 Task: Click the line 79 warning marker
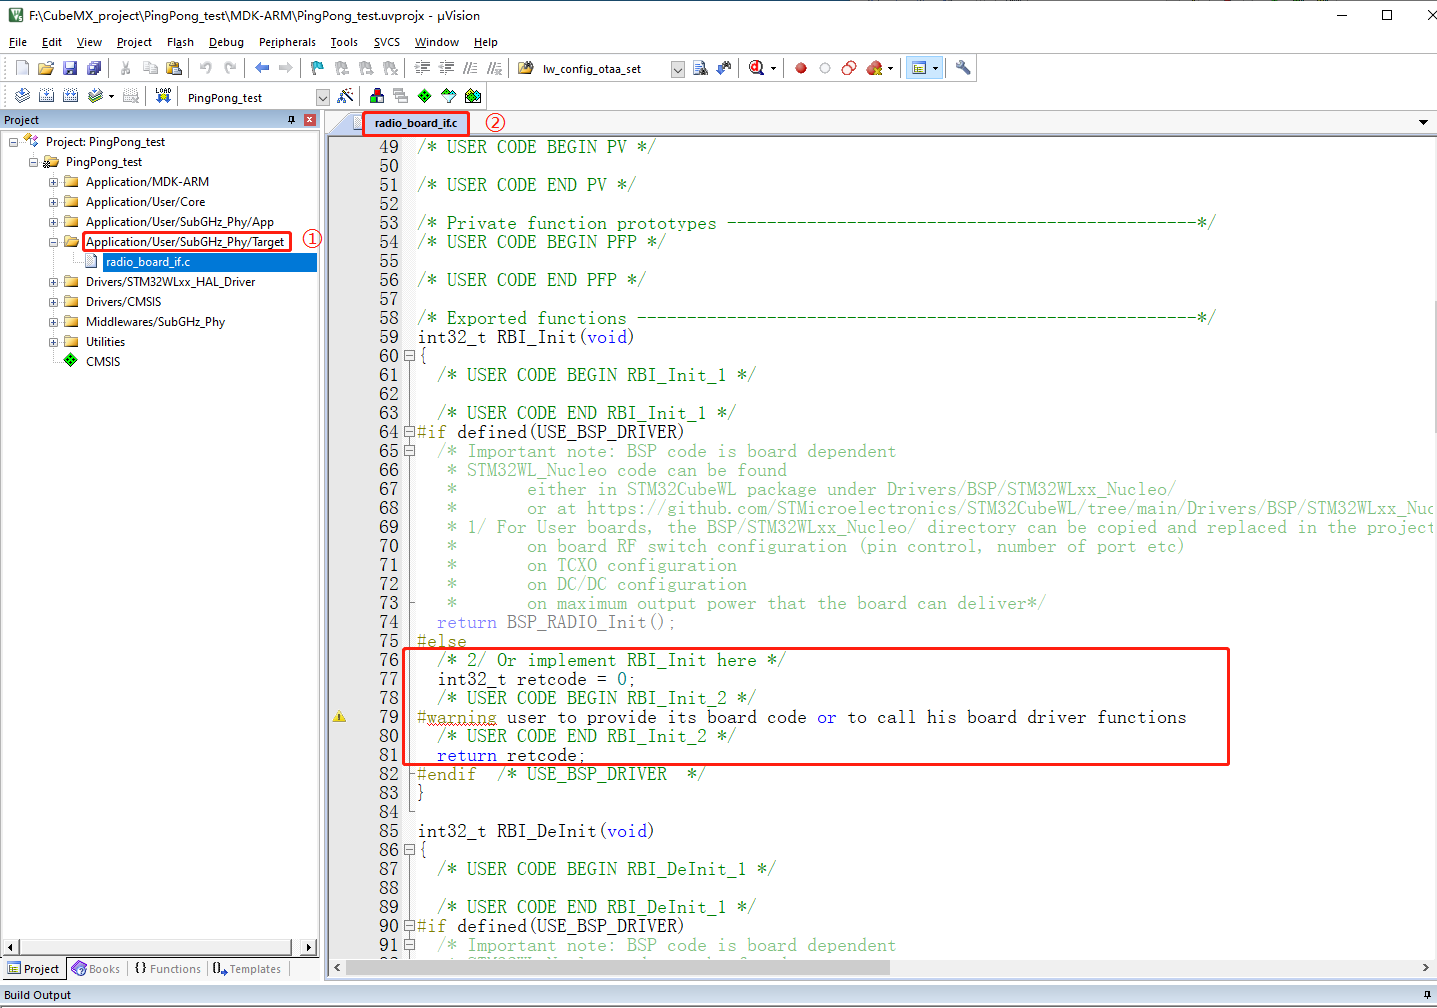pyautogui.click(x=340, y=717)
